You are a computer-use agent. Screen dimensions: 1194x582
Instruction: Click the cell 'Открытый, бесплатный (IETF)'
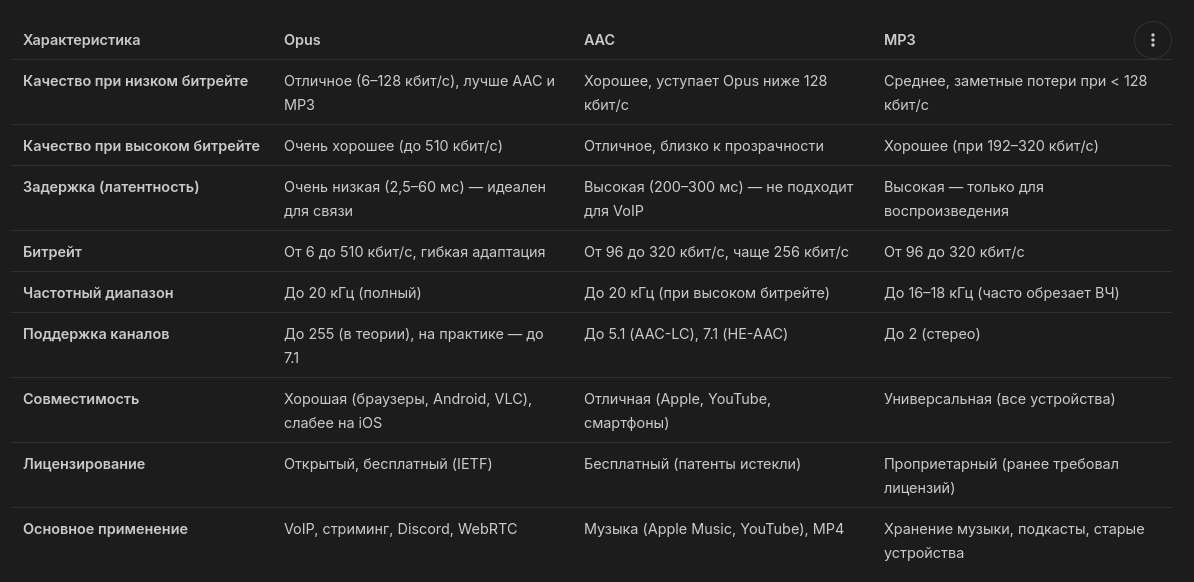click(388, 464)
